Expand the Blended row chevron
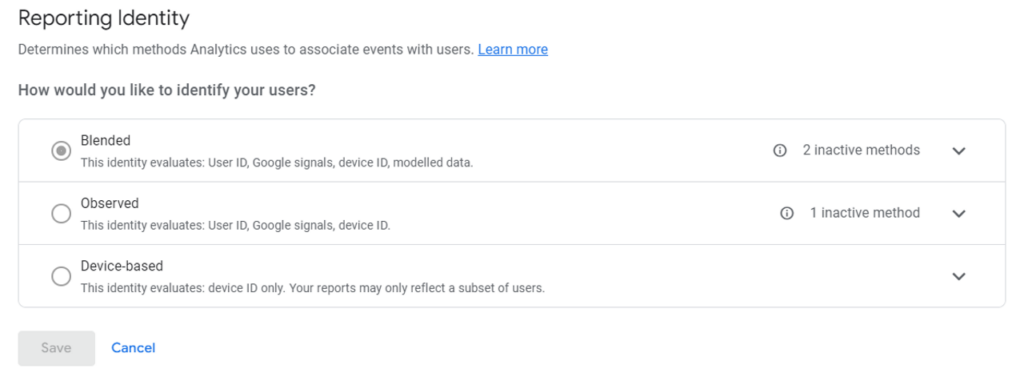Viewport: 1024px width, 373px height. 959,151
